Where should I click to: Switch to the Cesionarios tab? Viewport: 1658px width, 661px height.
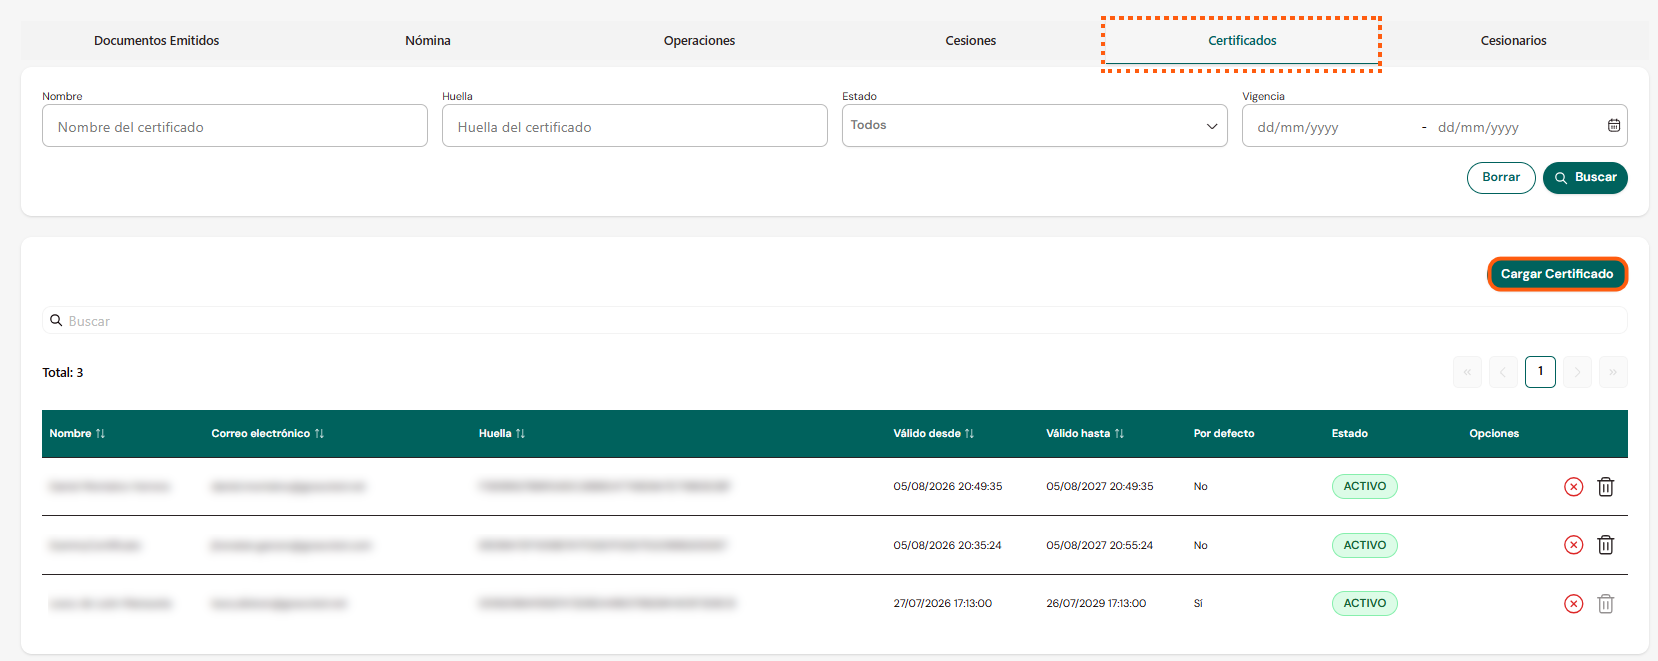point(1513,41)
